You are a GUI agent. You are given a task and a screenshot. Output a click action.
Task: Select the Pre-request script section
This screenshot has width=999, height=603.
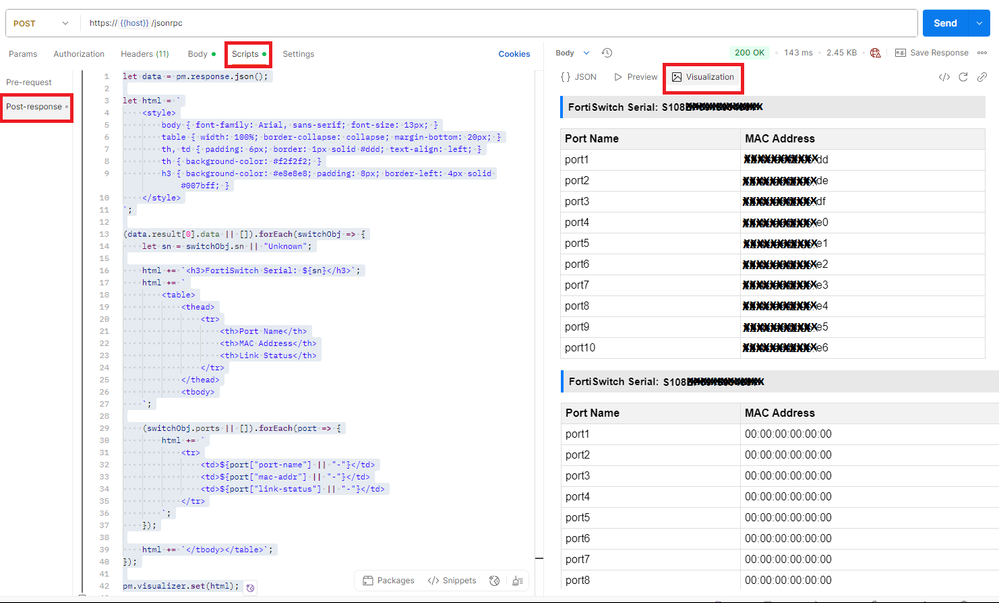click(29, 82)
